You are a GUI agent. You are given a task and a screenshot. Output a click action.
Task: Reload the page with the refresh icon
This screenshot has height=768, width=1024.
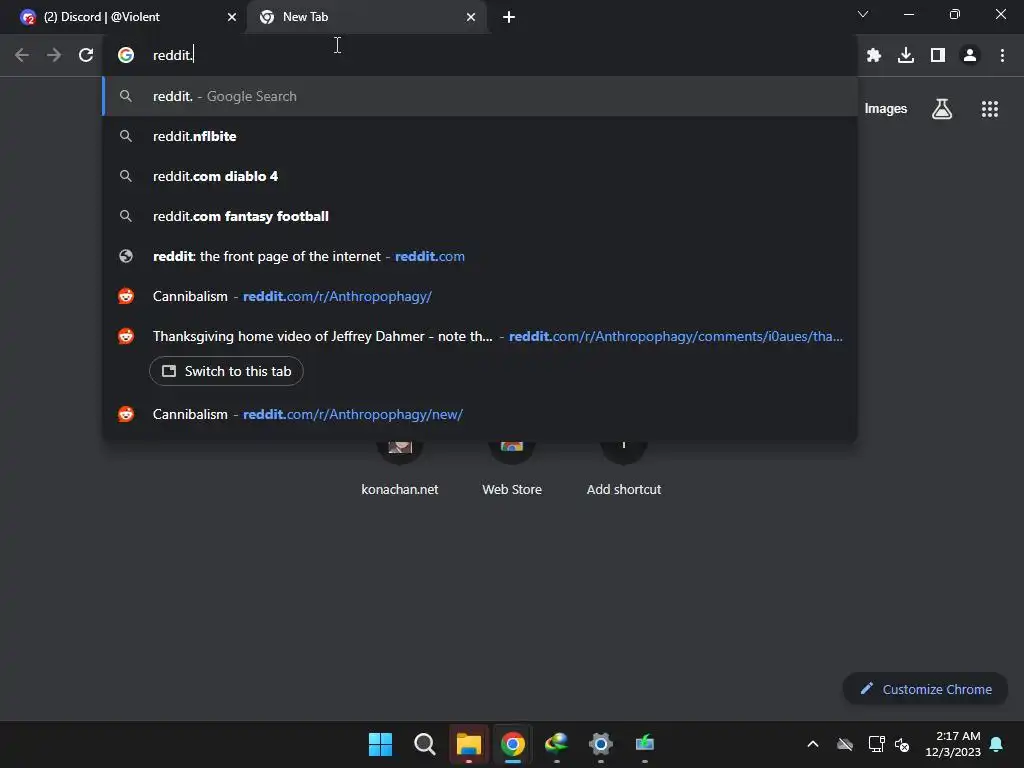click(86, 56)
